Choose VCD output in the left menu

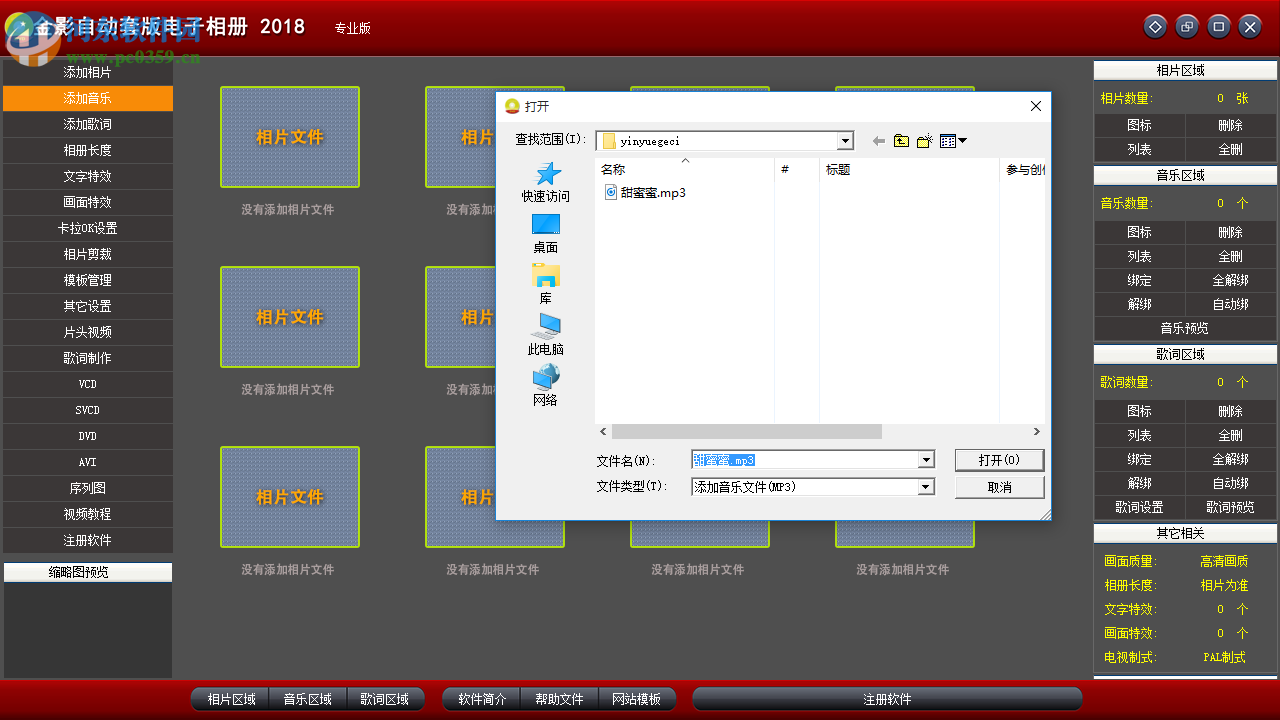(x=88, y=384)
